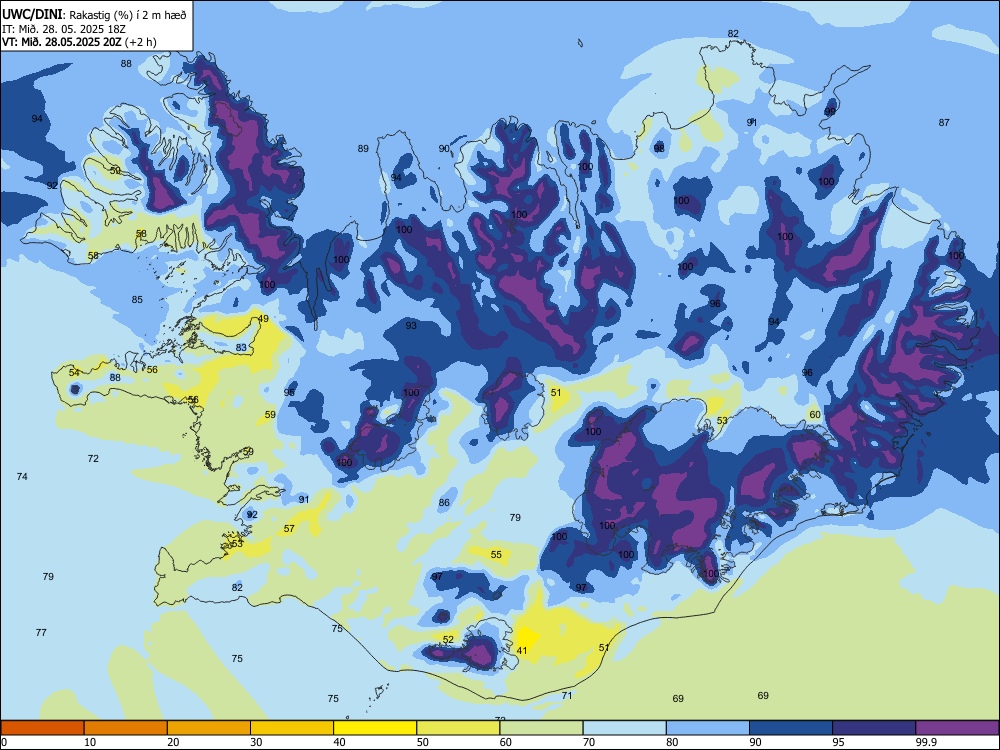Select the dark blue 90–95 legend swatch
The image size is (1000, 750).
click(x=791, y=728)
